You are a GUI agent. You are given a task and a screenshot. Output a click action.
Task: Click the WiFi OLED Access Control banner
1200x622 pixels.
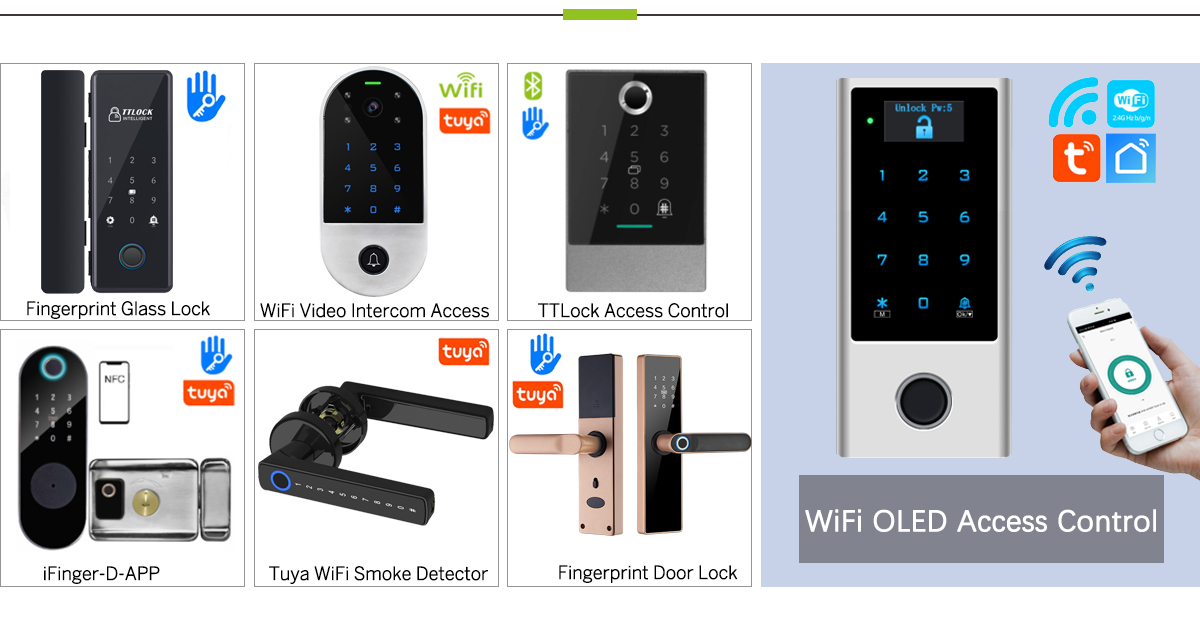[981, 520]
